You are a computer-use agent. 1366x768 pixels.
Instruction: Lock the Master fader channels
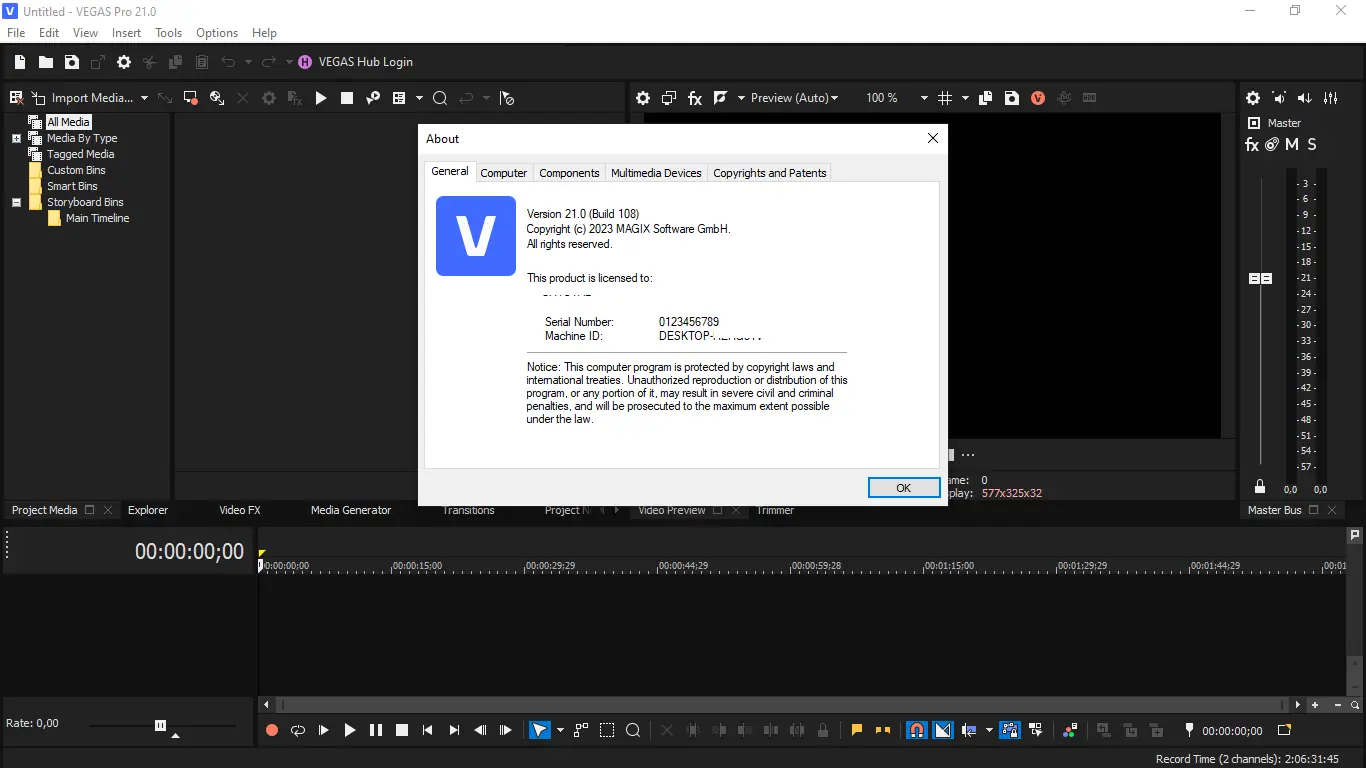(1260, 487)
